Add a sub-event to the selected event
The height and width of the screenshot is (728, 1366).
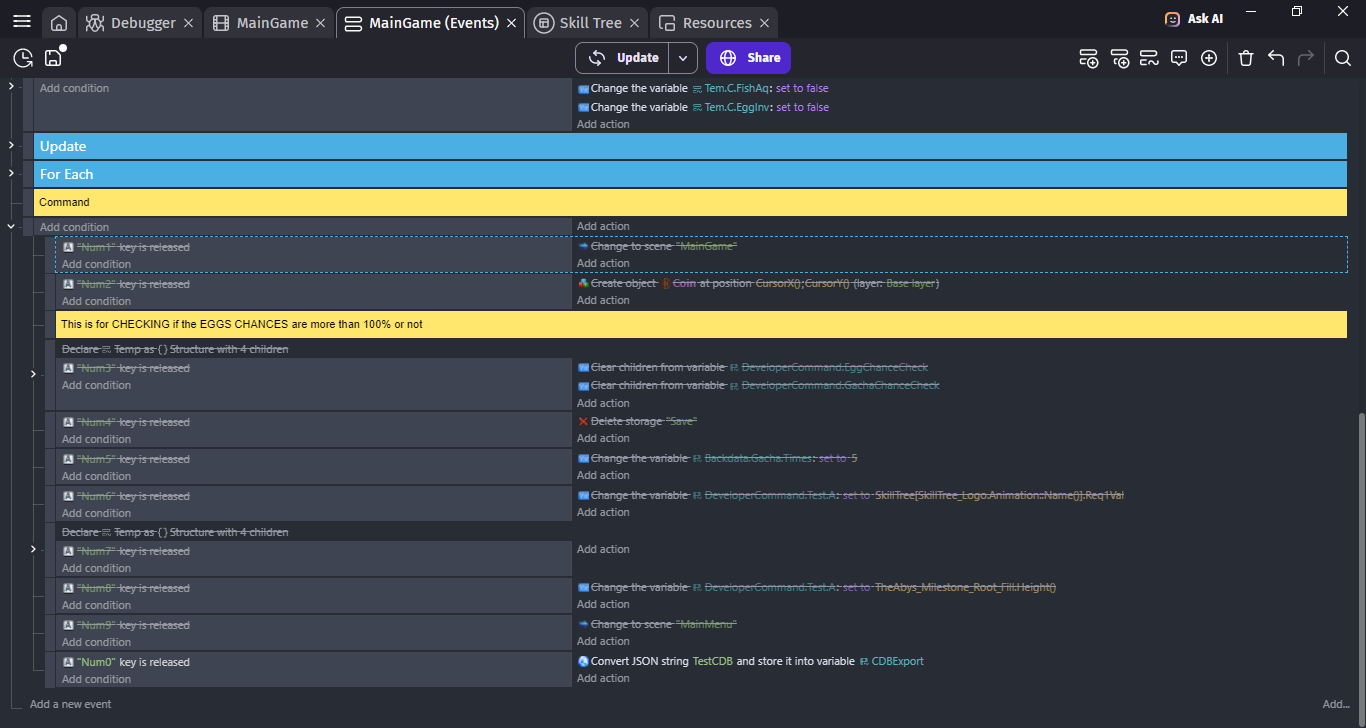(x=1119, y=58)
